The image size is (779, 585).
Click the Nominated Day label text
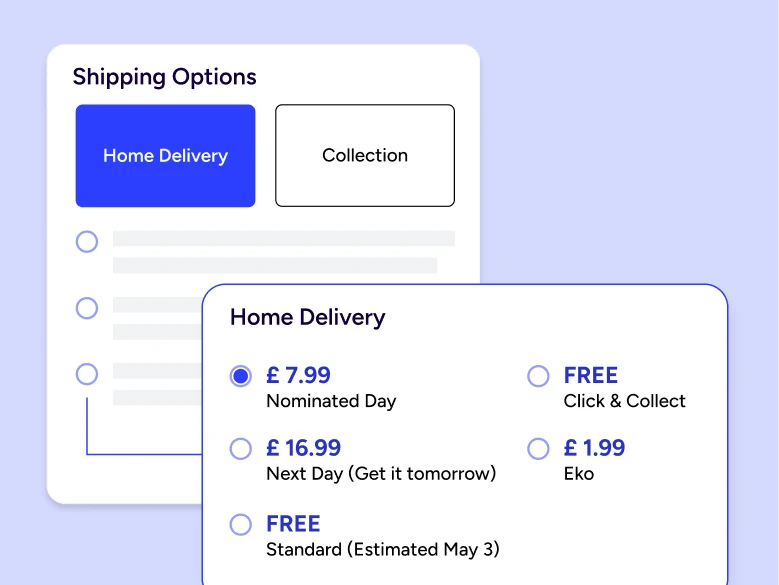click(331, 401)
